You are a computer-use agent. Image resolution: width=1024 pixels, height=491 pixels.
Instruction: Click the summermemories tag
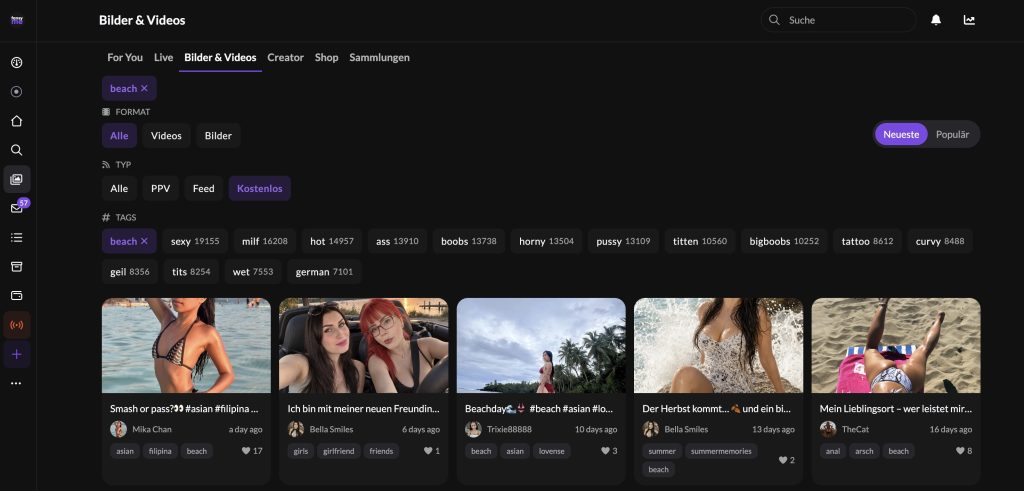722,451
